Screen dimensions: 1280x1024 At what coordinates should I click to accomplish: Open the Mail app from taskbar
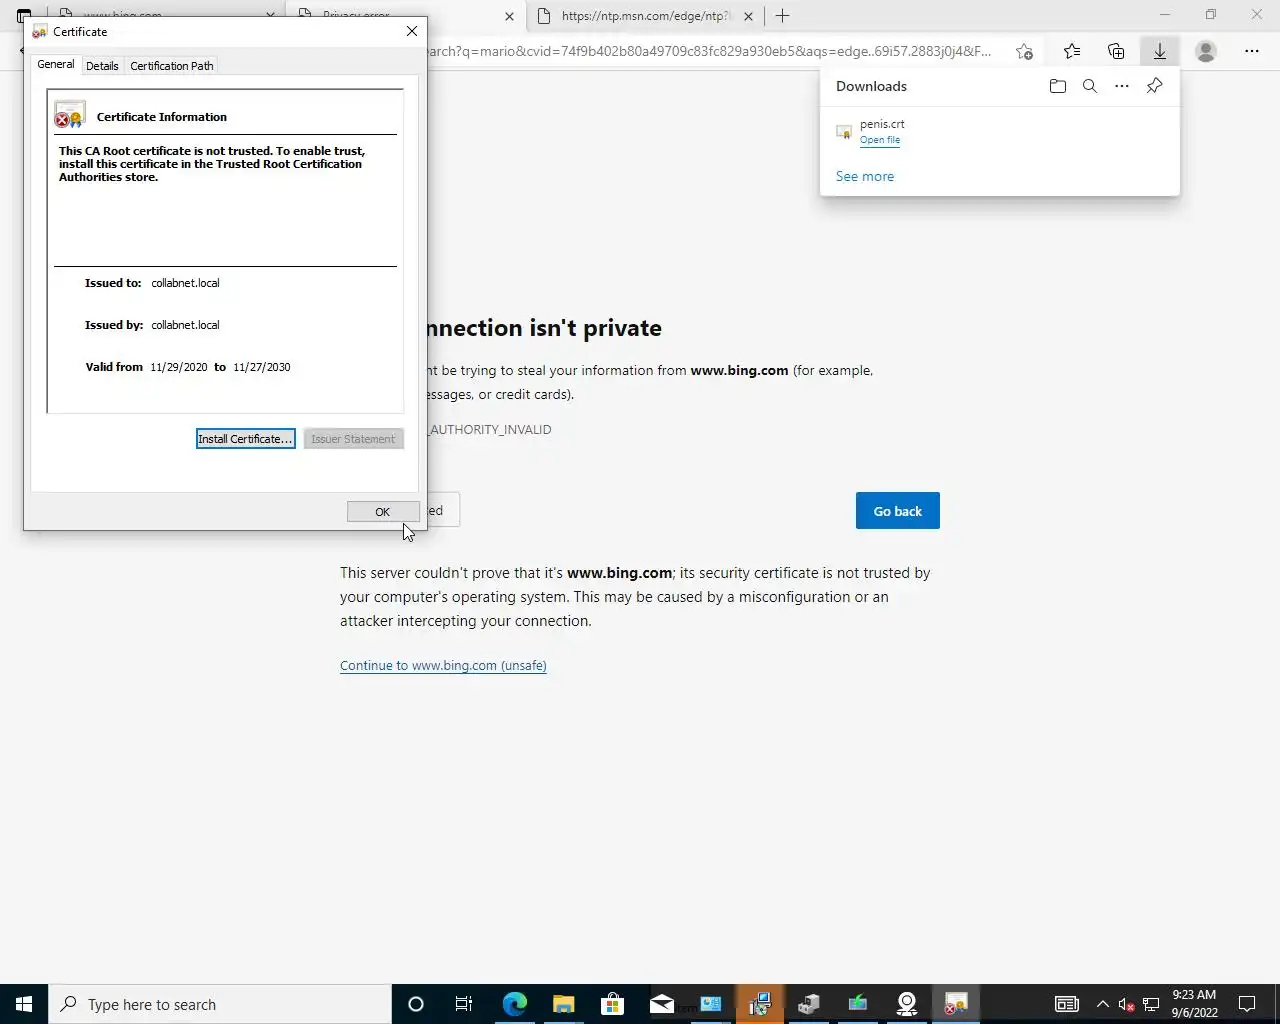(x=661, y=1004)
